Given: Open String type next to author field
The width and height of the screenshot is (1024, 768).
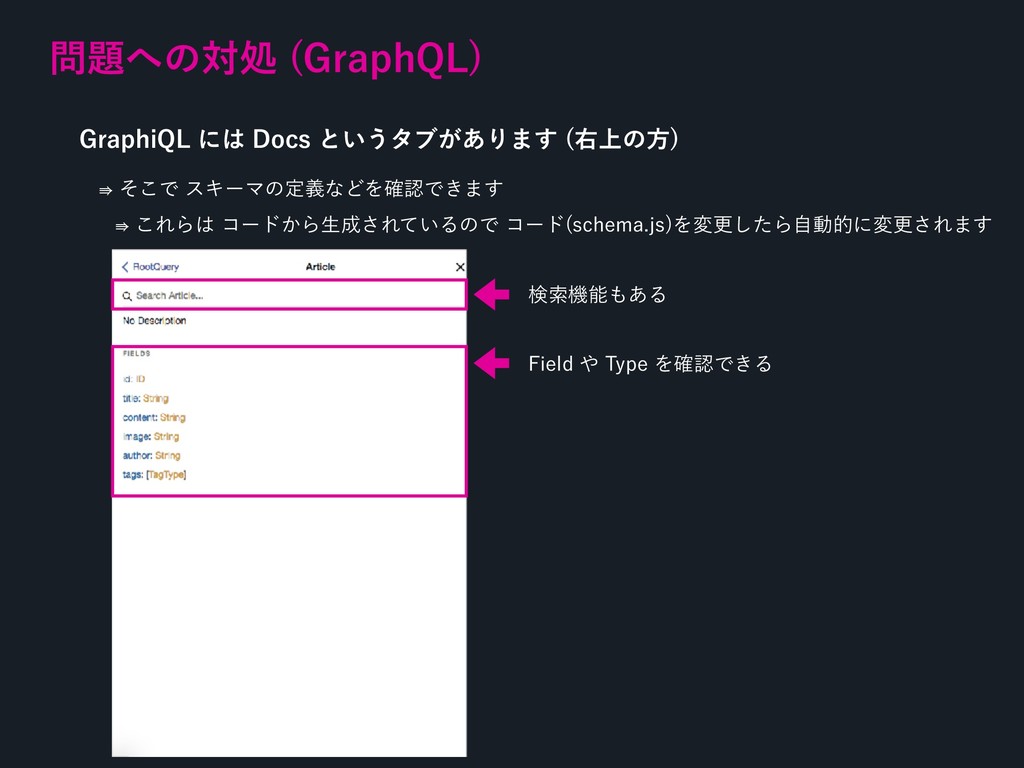Looking at the screenshot, I should click(x=168, y=455).
